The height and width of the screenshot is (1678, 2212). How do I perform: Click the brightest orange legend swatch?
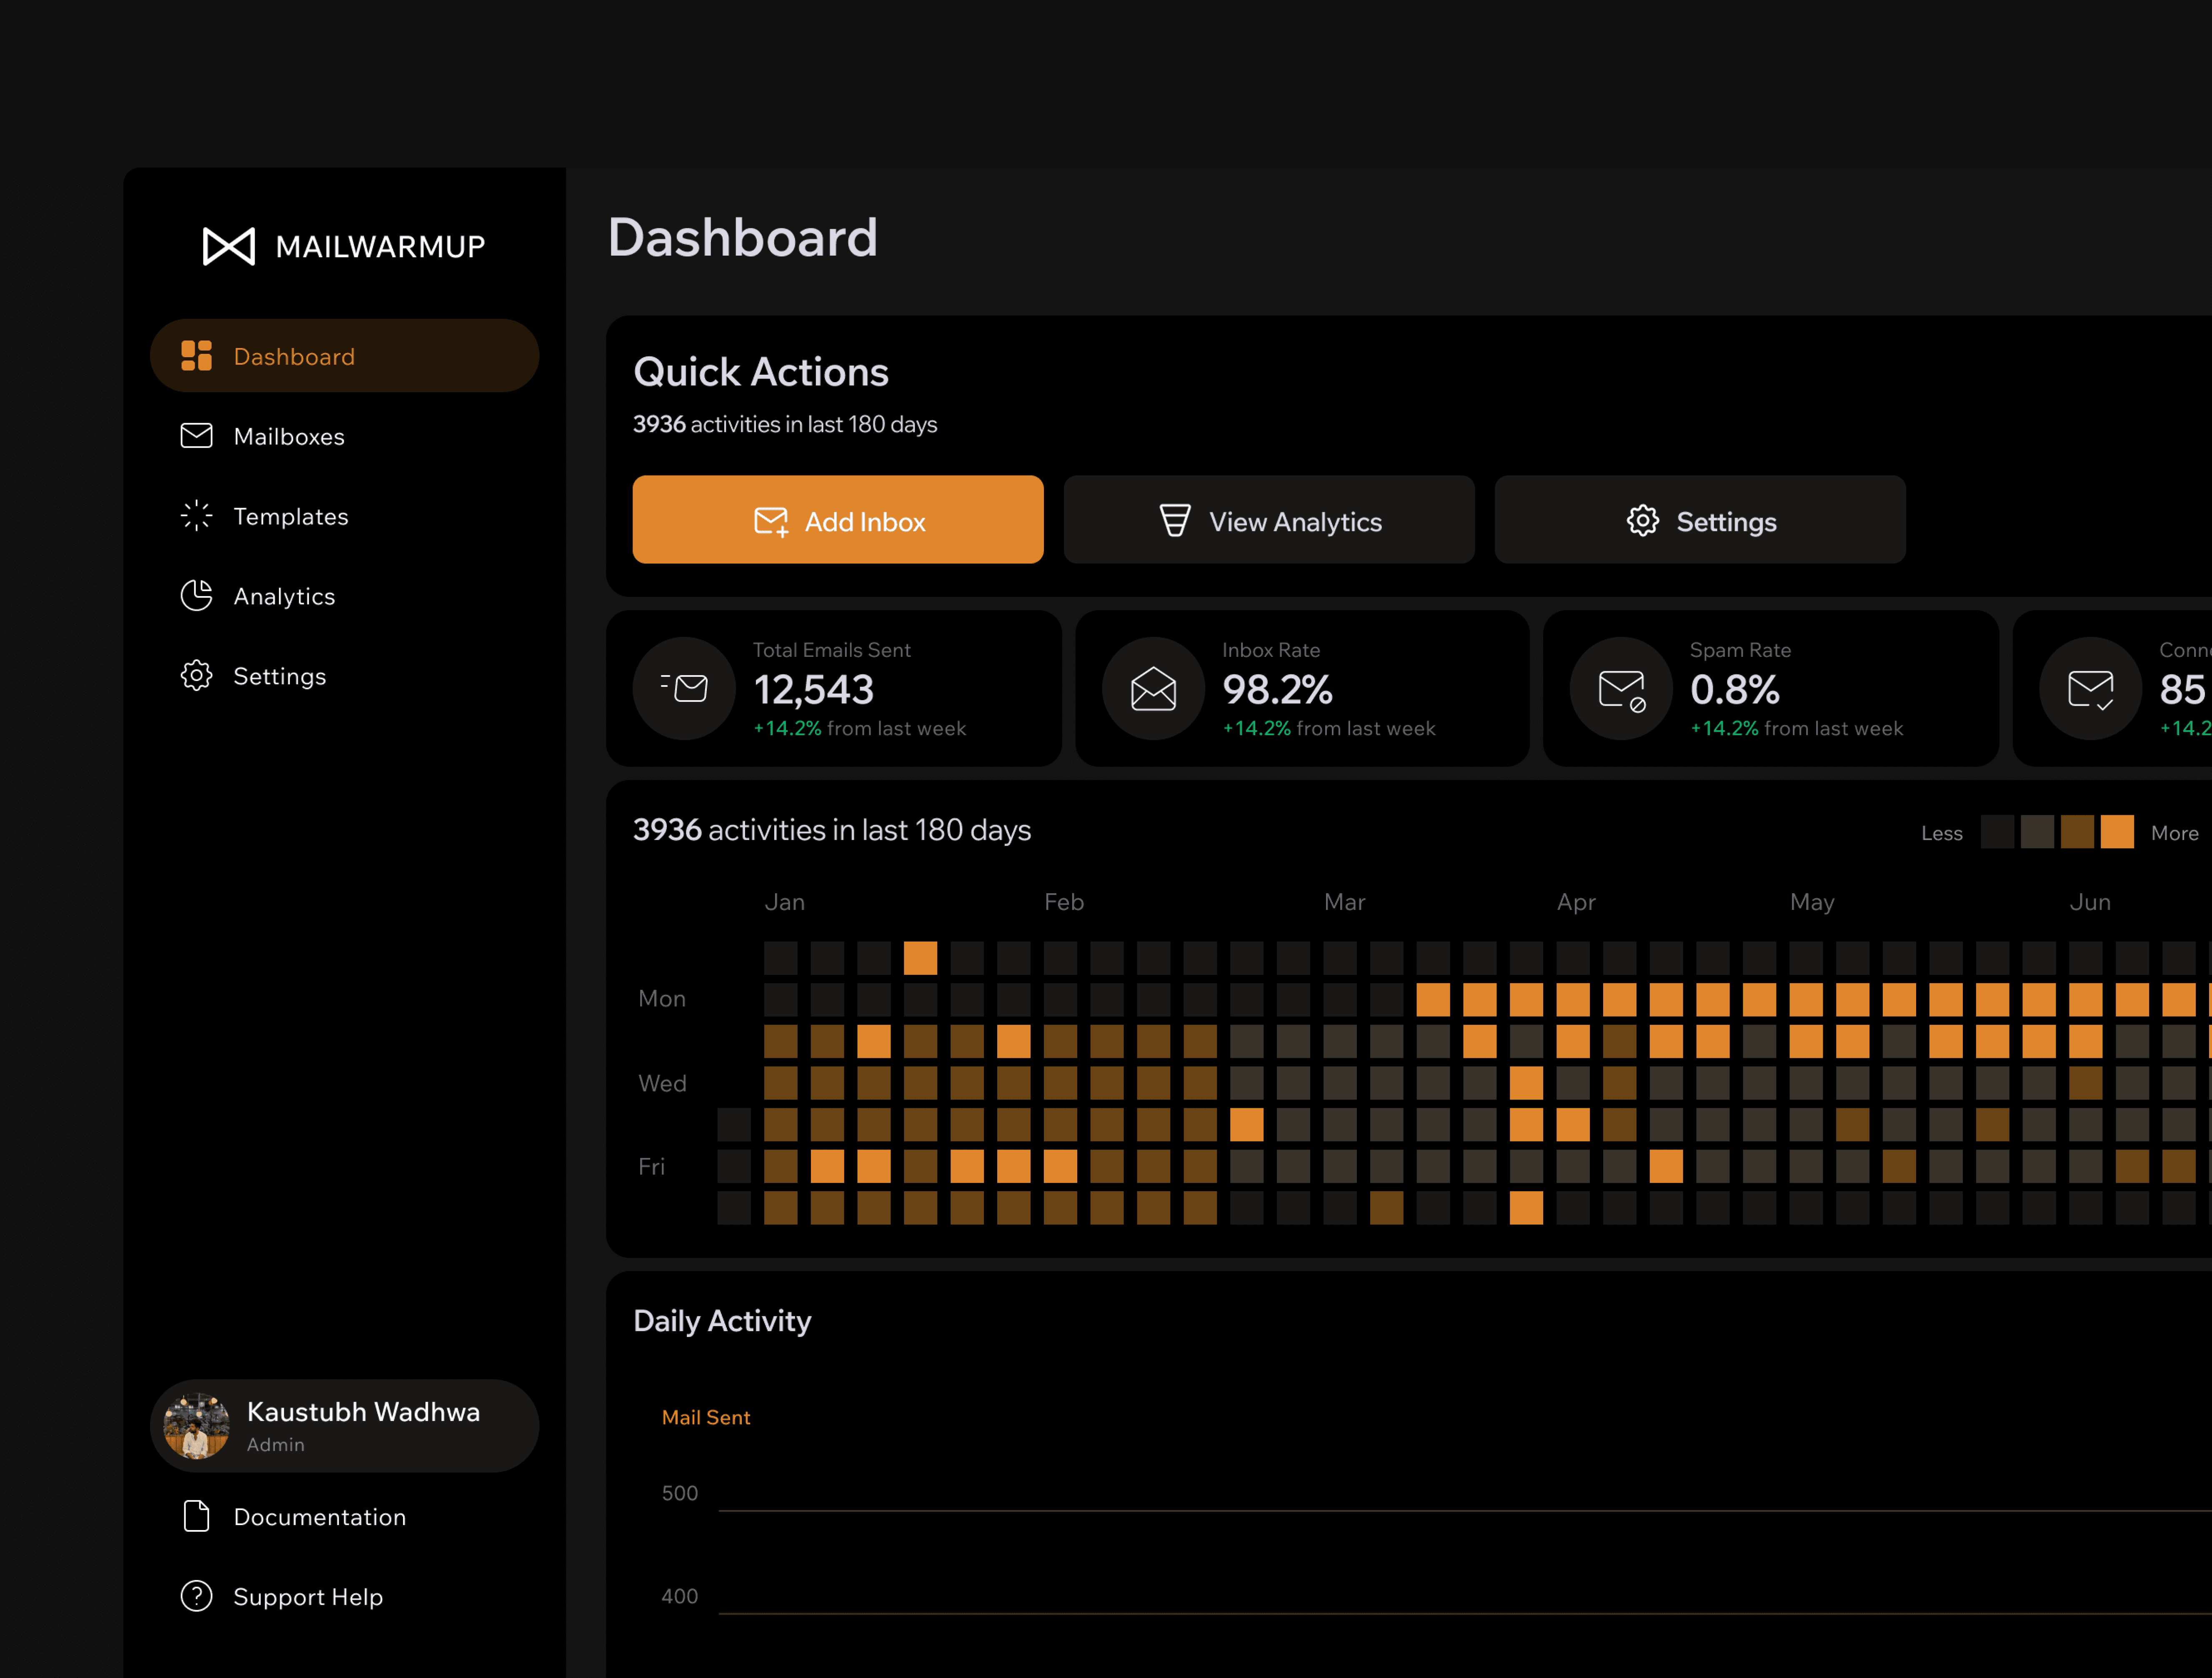coord(2117,832)
